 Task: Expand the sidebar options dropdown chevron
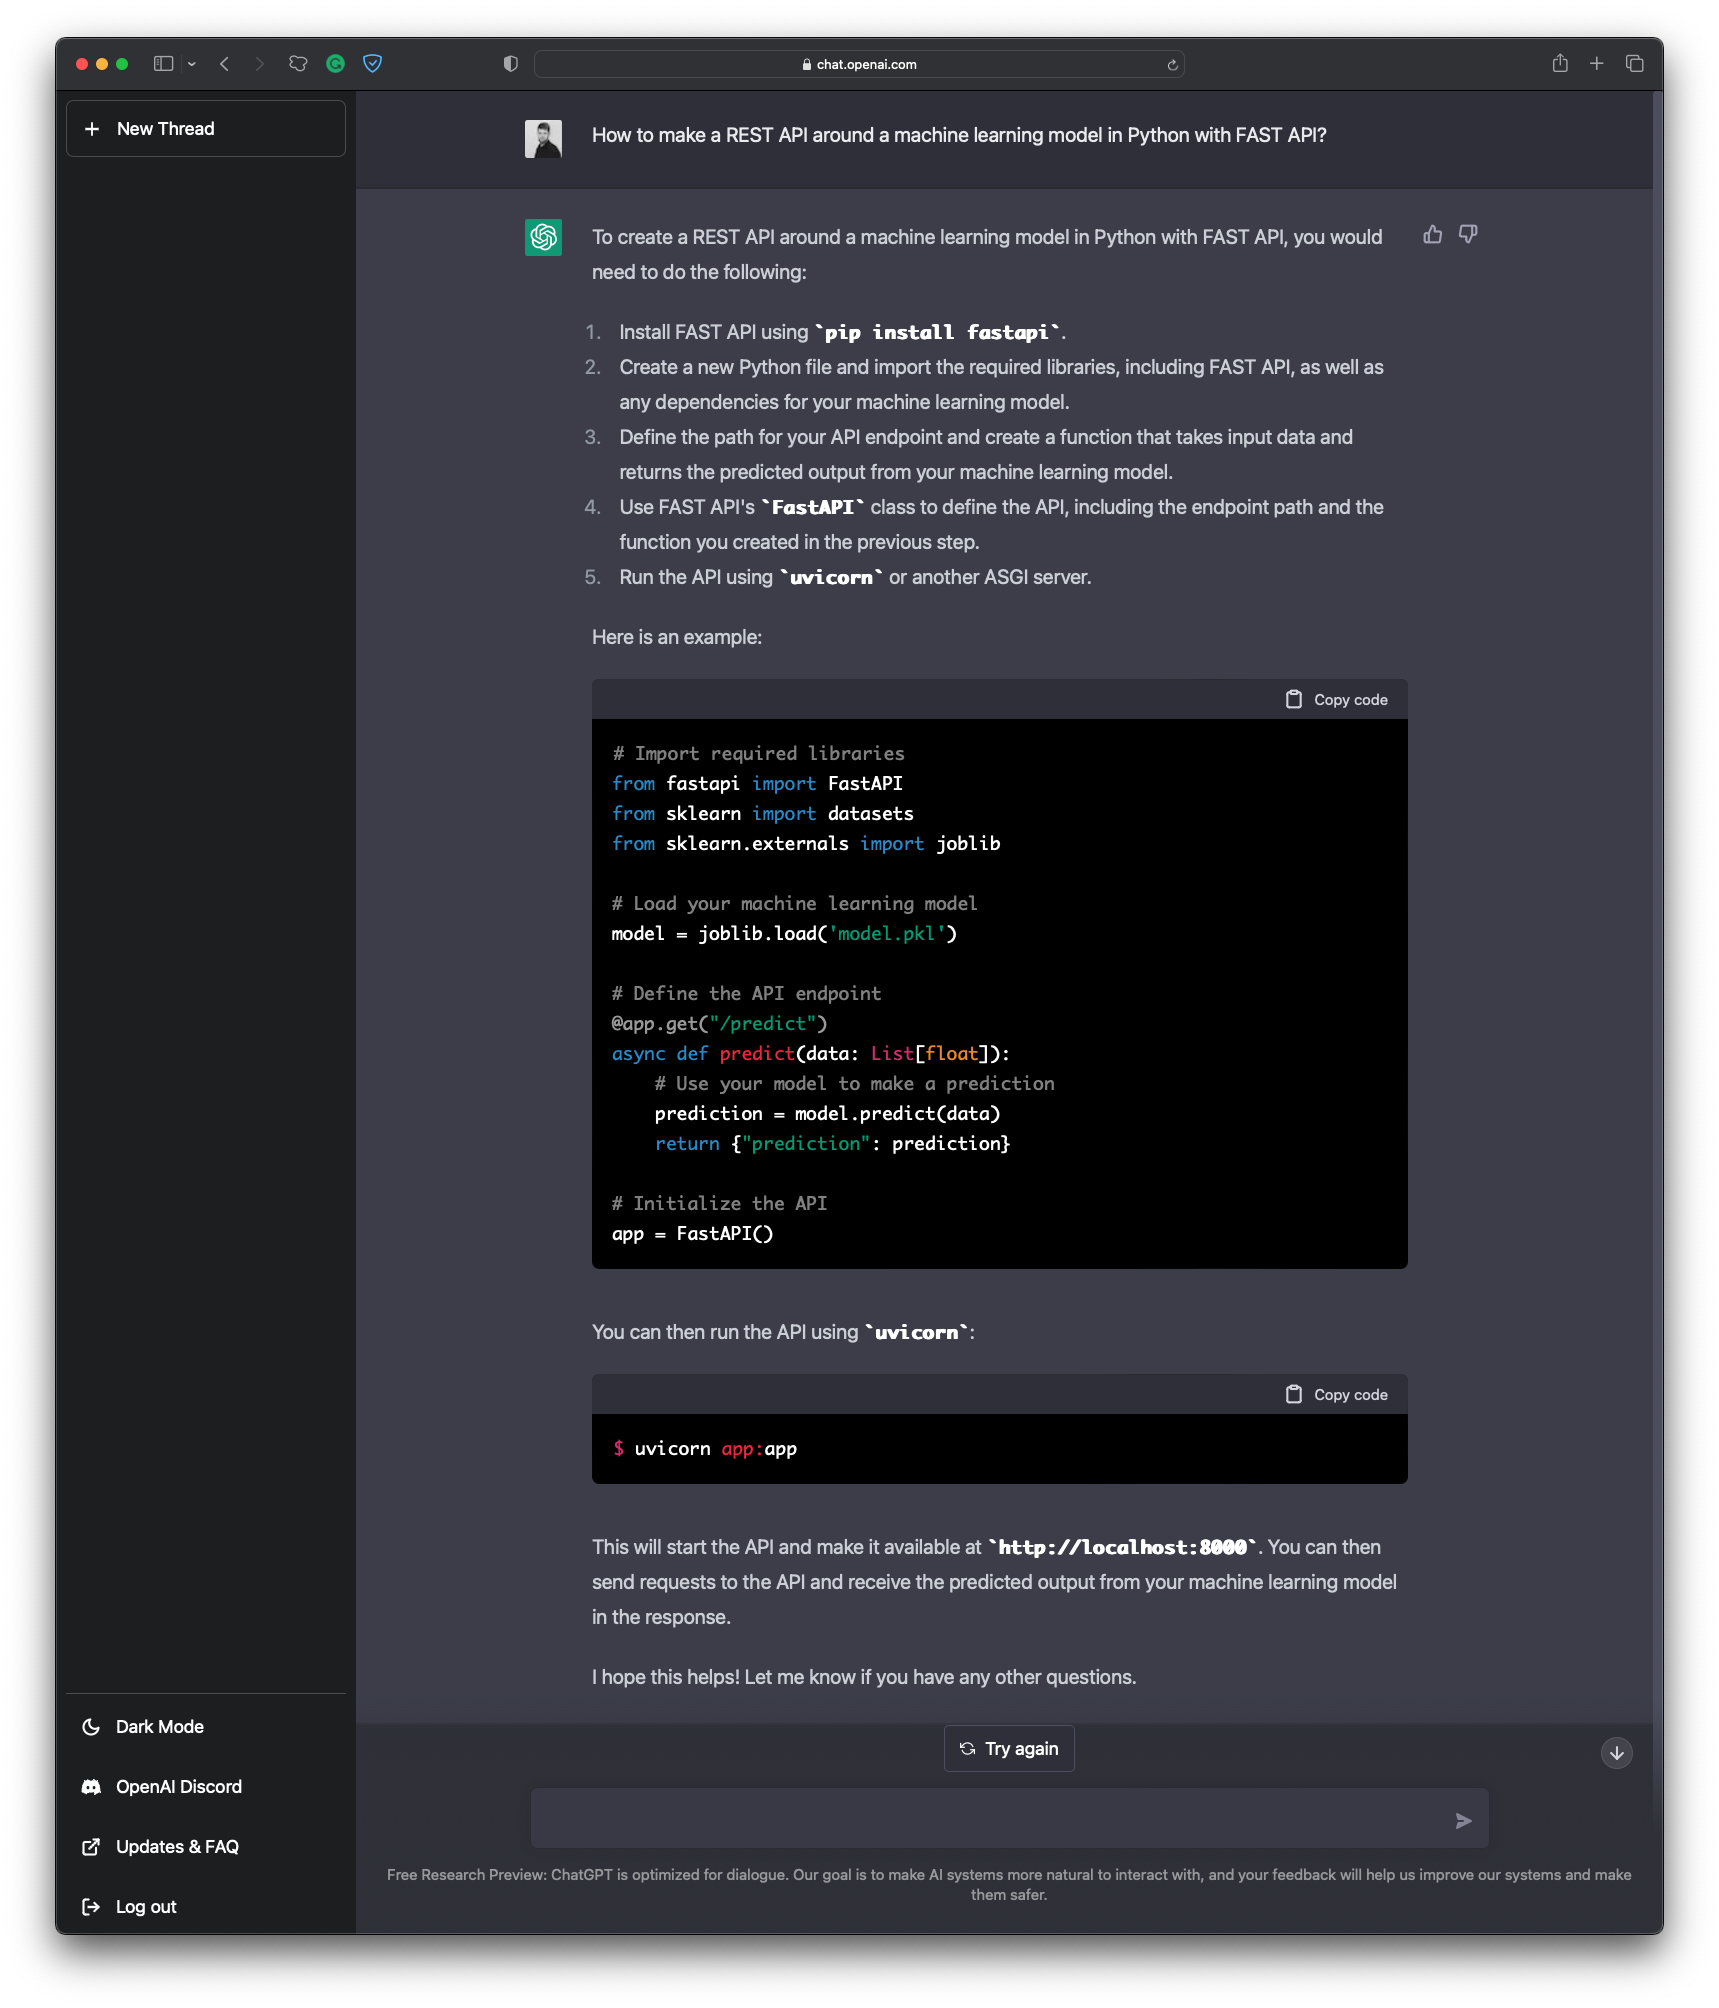[x=192, y=64]
